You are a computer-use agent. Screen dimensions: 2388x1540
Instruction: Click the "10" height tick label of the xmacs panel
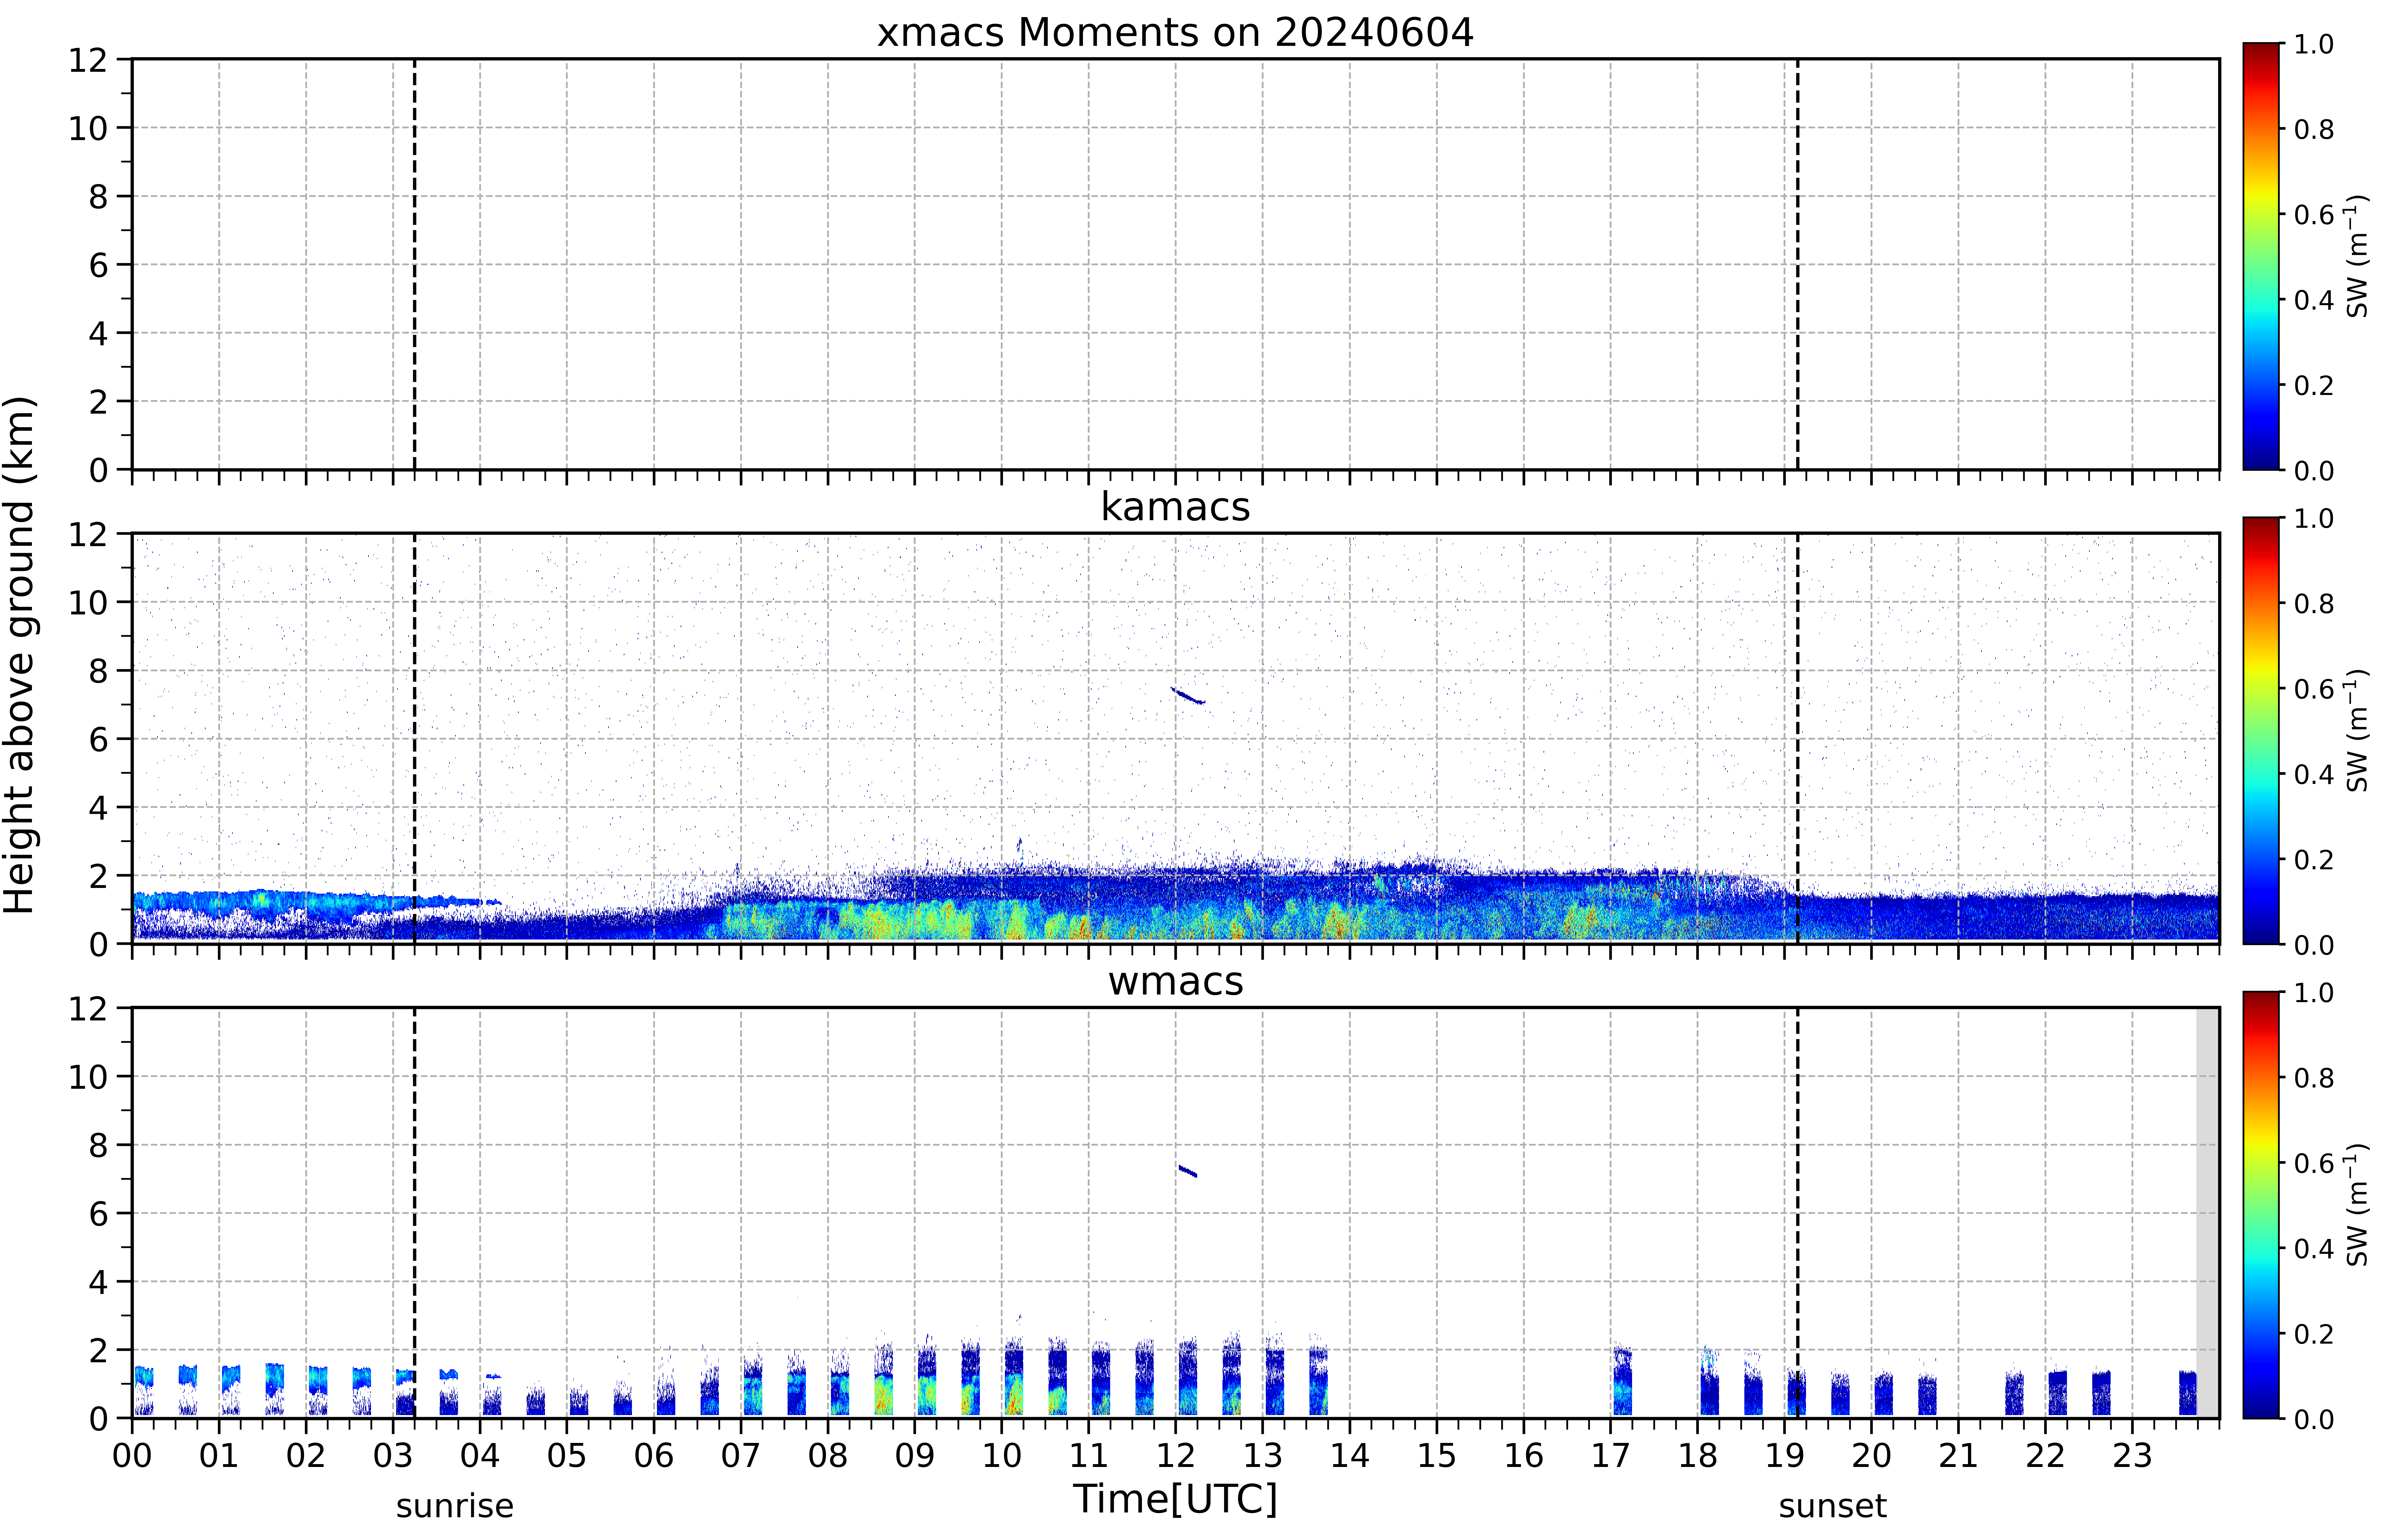88,128
